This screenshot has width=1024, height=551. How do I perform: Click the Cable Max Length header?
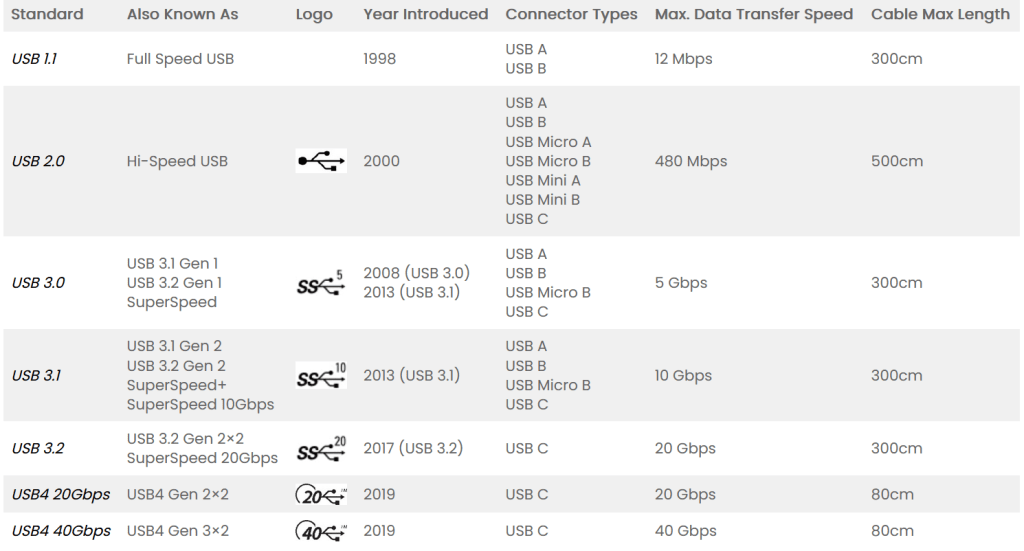pyautogui.click(x=940, y=15)
